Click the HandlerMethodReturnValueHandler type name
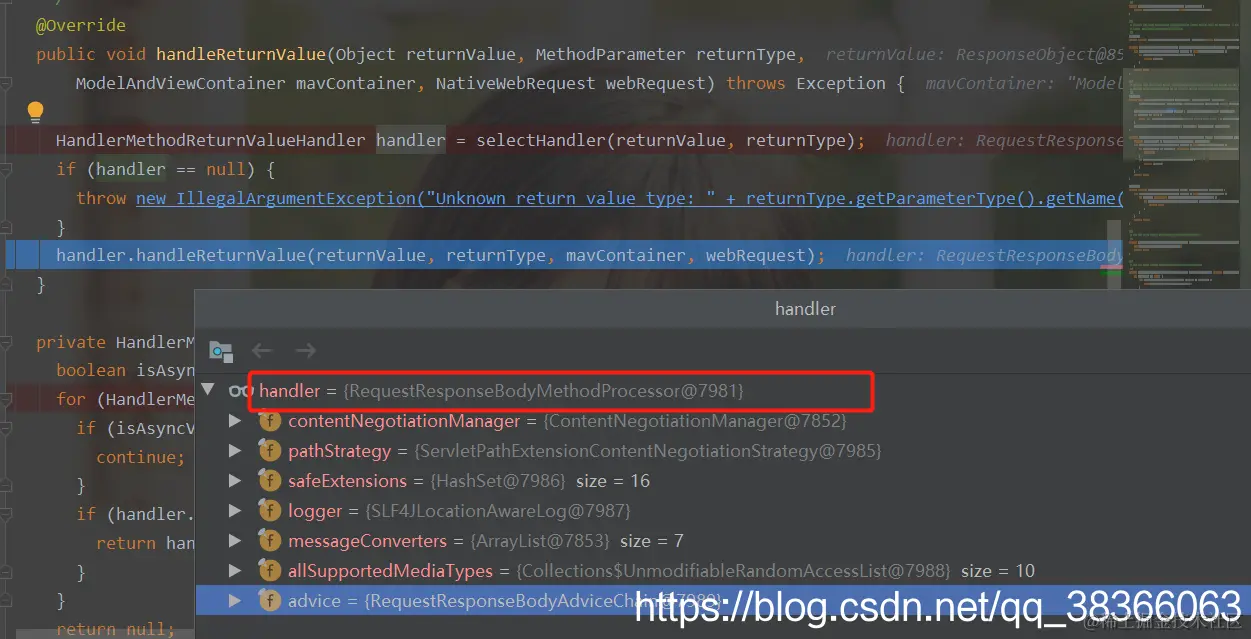Image resolution: width=1251 pixels, height=639 pixels. click(x=211, y=140)
